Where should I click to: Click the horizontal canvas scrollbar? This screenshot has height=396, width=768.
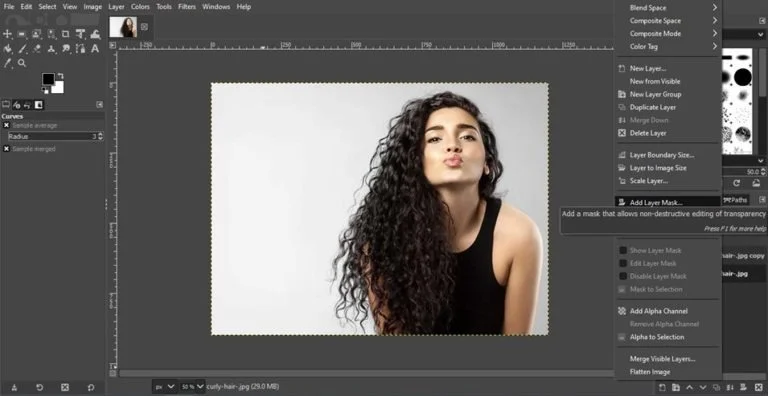(365, 373)
